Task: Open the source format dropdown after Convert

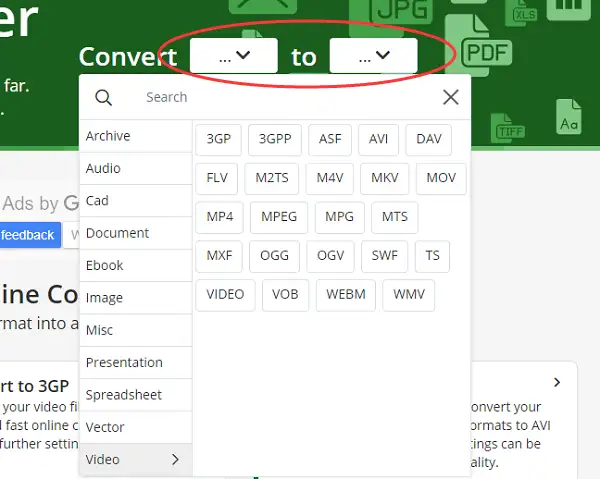Action: point(234,55)
